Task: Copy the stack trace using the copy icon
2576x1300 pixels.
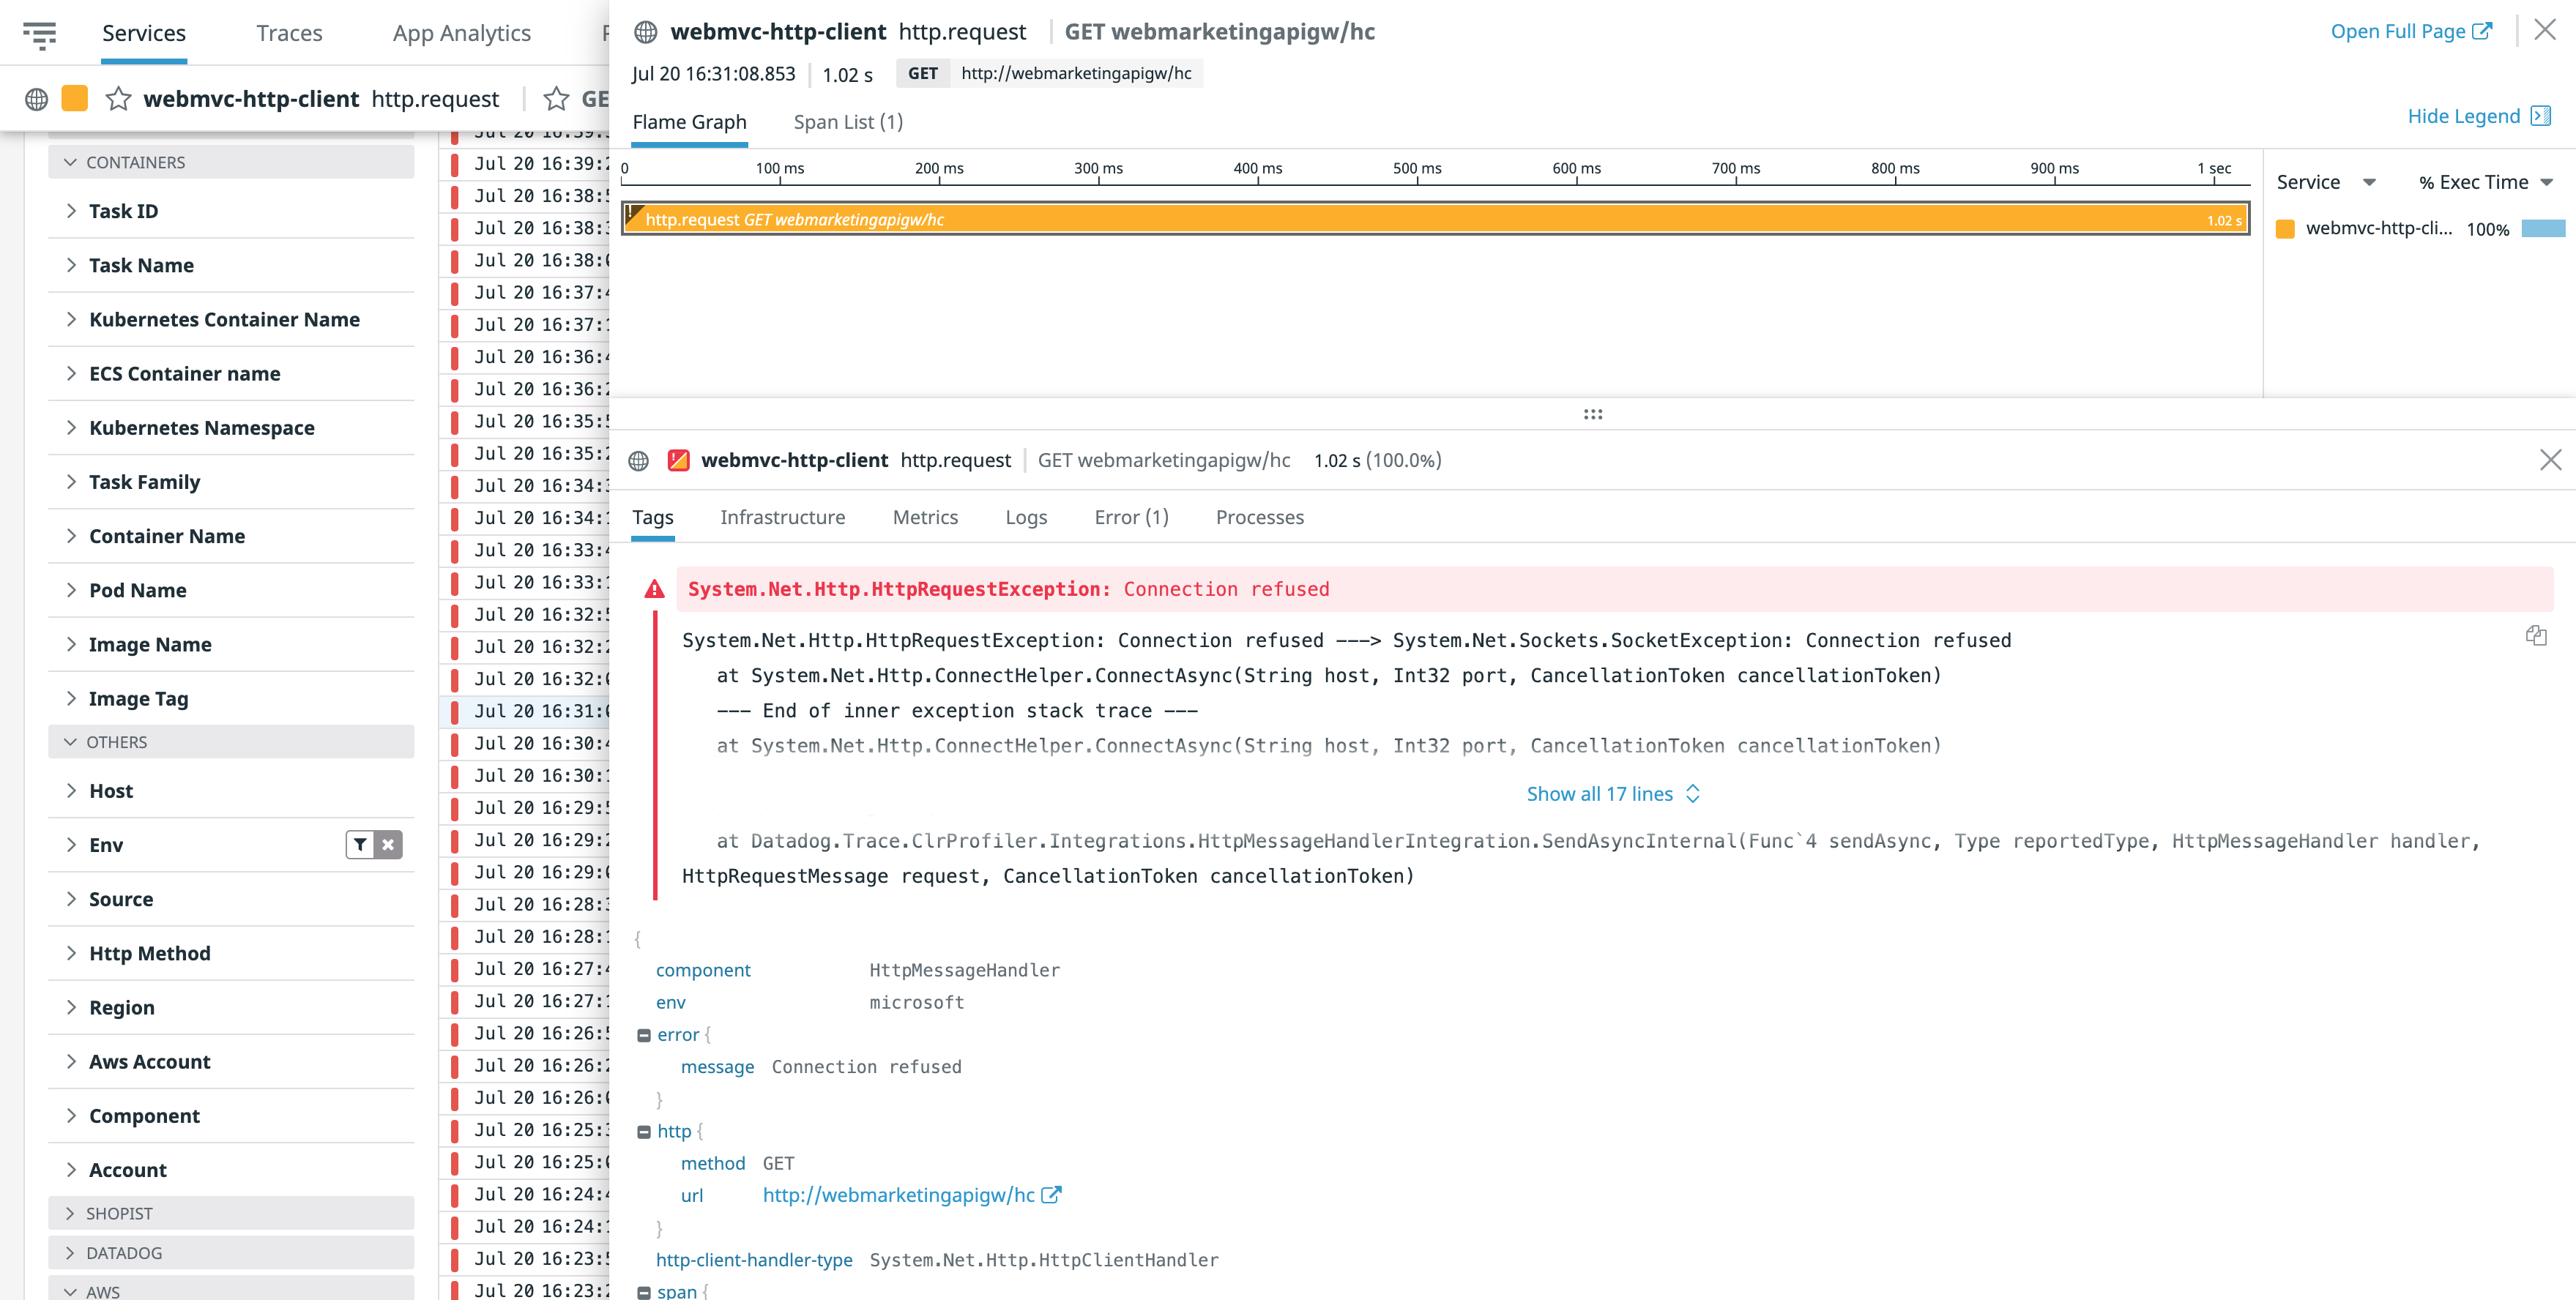Action: tap(2537, 636)
